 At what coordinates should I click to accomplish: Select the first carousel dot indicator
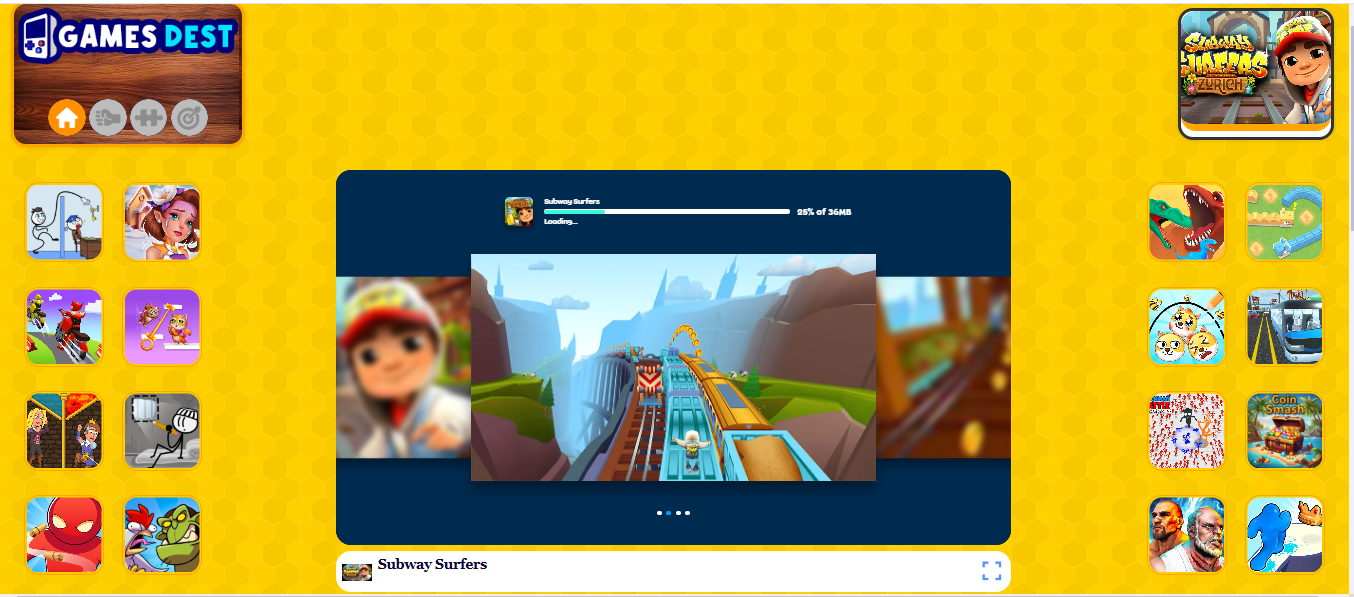(x=659, y=513)
